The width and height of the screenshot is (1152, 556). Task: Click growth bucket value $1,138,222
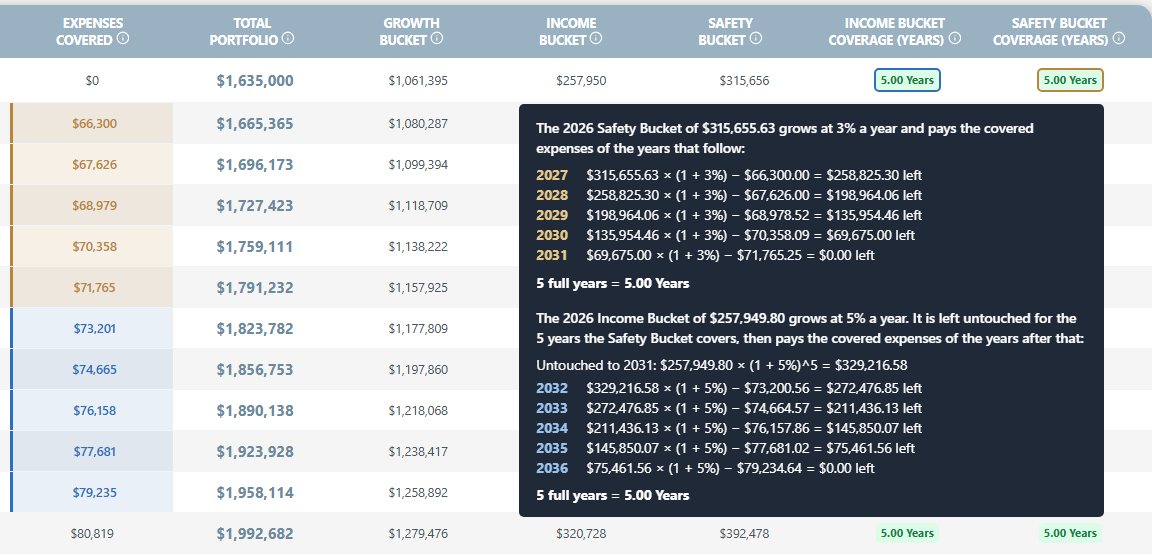[418, 247]
